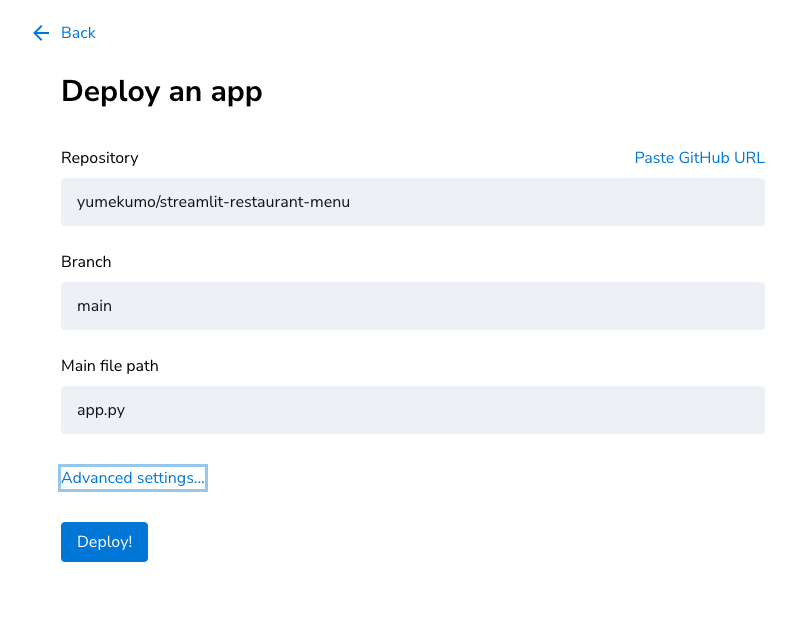Click the Deploy an app heading

point(162,91)
